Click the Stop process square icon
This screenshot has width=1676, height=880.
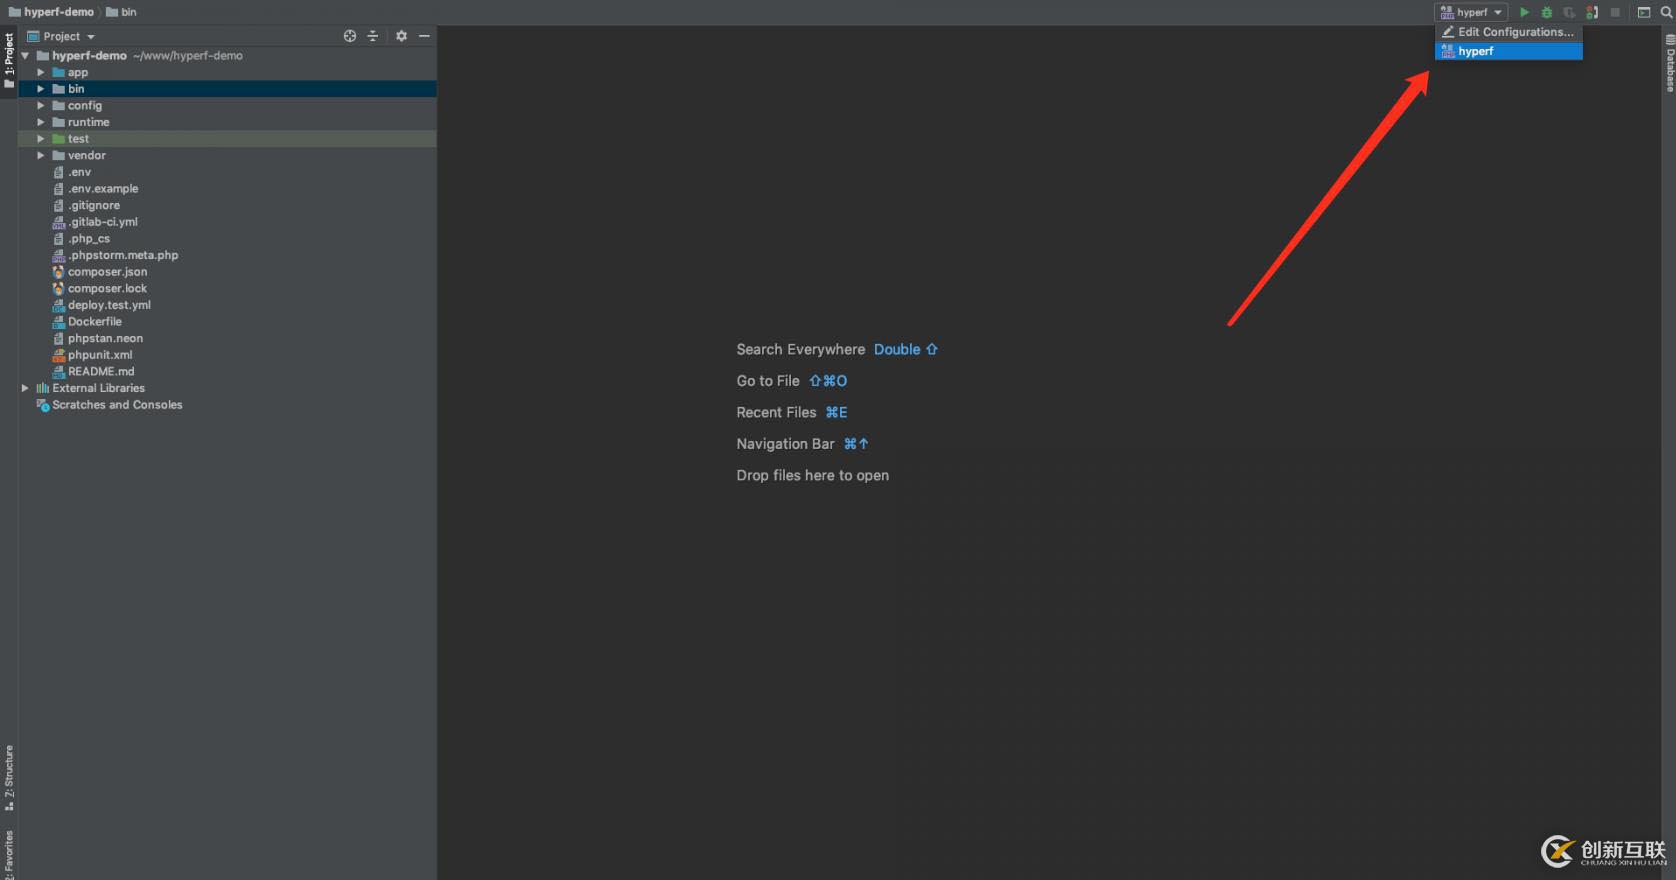[1615, 13]
